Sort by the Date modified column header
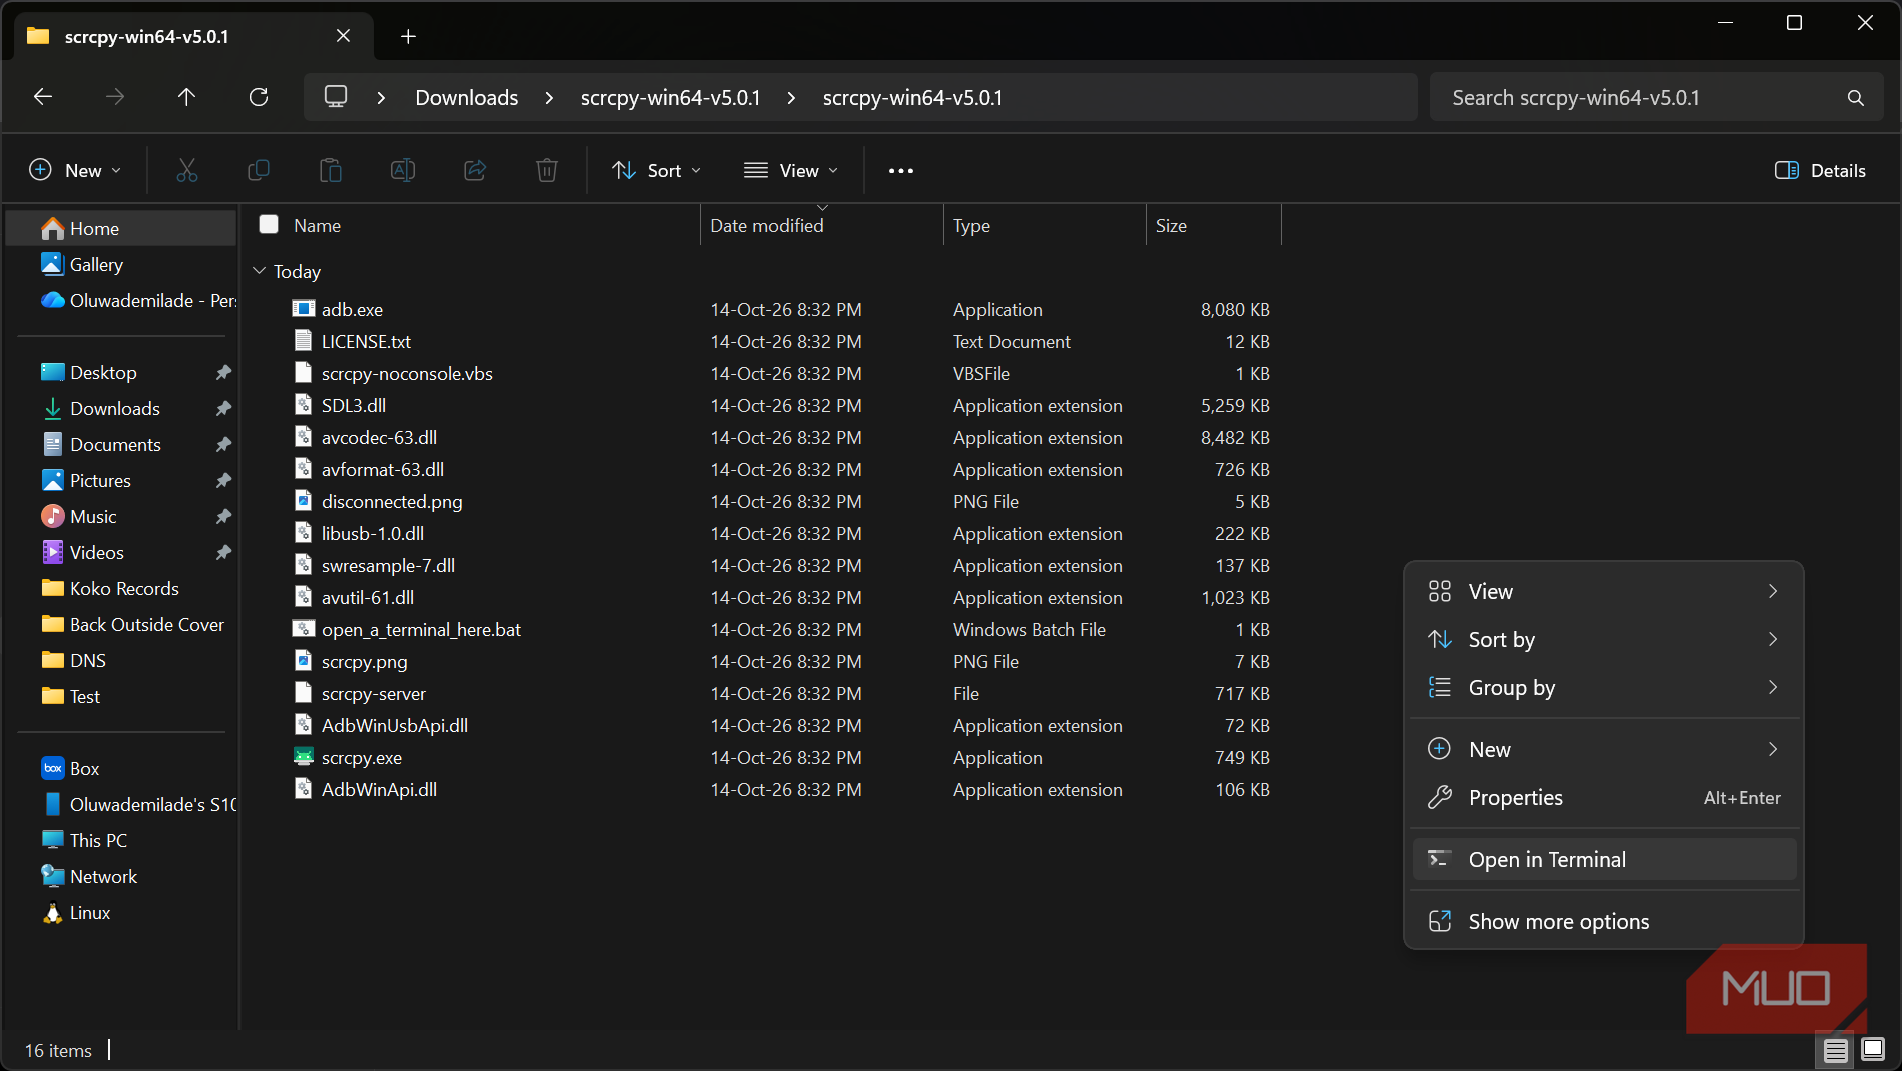This screenshot has height=1071, width=1902. coord(820,226)
